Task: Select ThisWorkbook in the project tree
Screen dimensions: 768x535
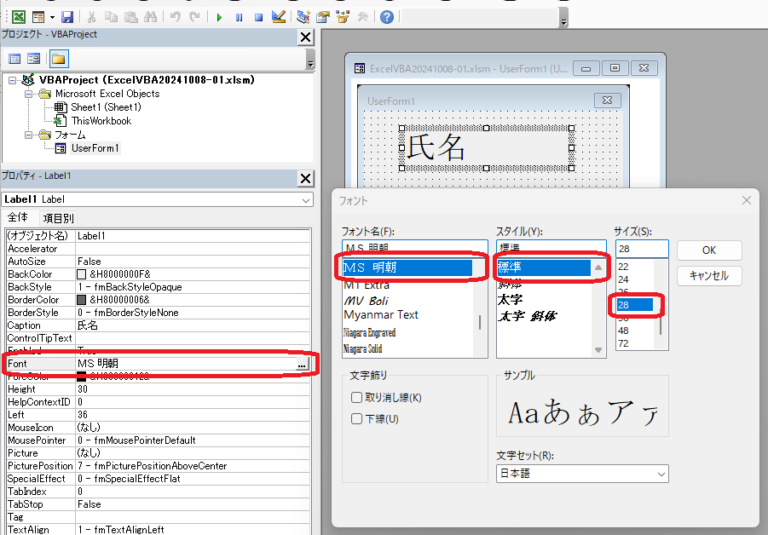Action: point(101,121)
